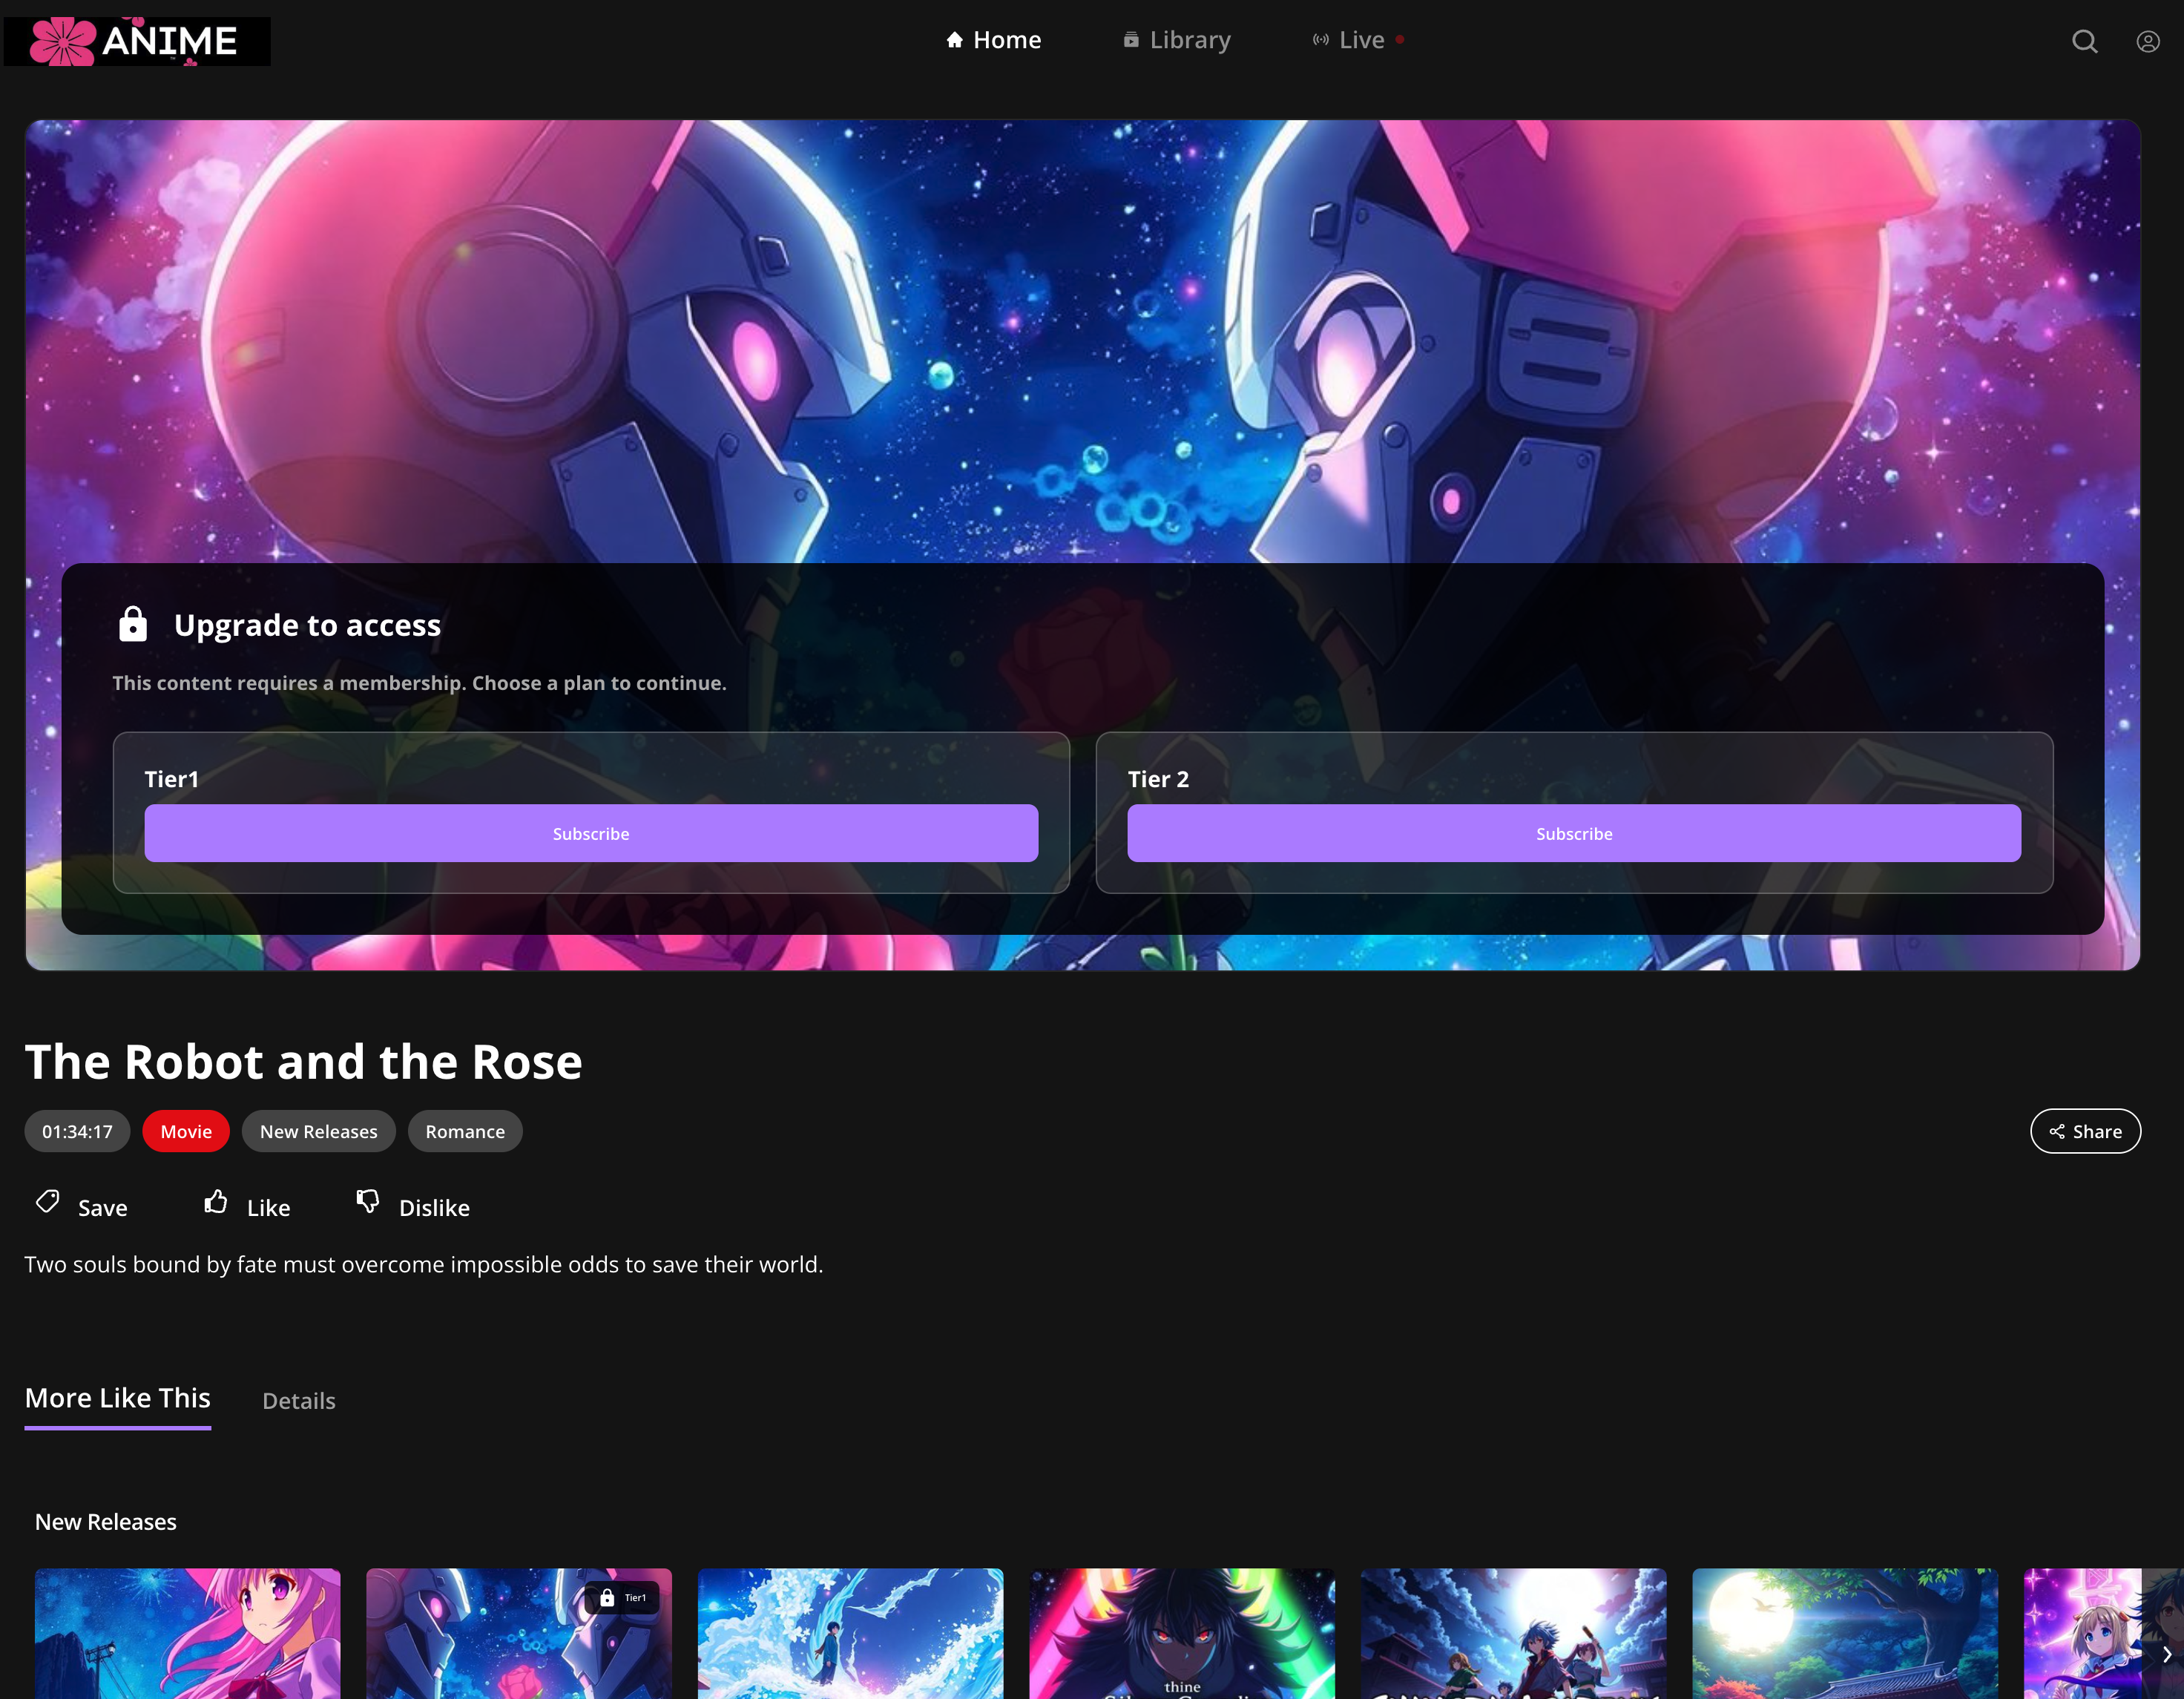Click the thumbs-down Dislike icon
Viewport: 2184px width, 1699px height.
click(368, 1202)
